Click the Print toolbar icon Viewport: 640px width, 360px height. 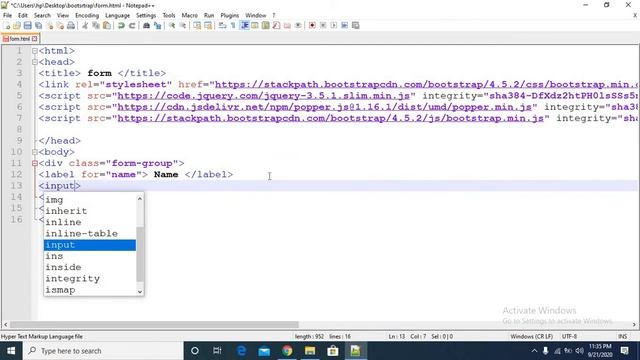coord(71,25)
